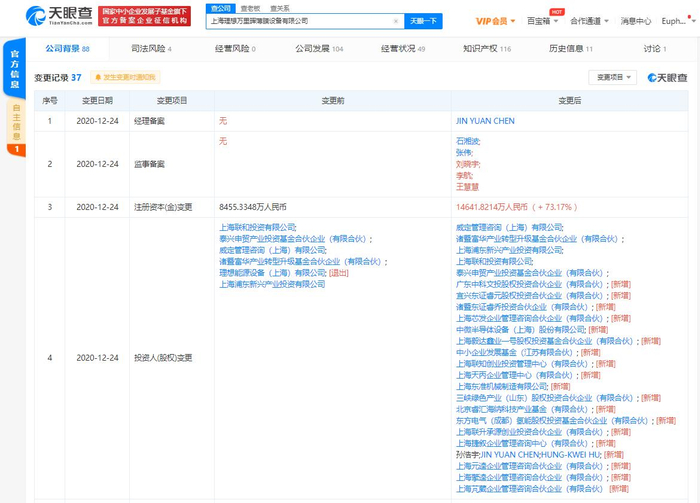Select the 历史信息 11 tab
Screen dimensions: 700x503
click(x=571, y=49)
